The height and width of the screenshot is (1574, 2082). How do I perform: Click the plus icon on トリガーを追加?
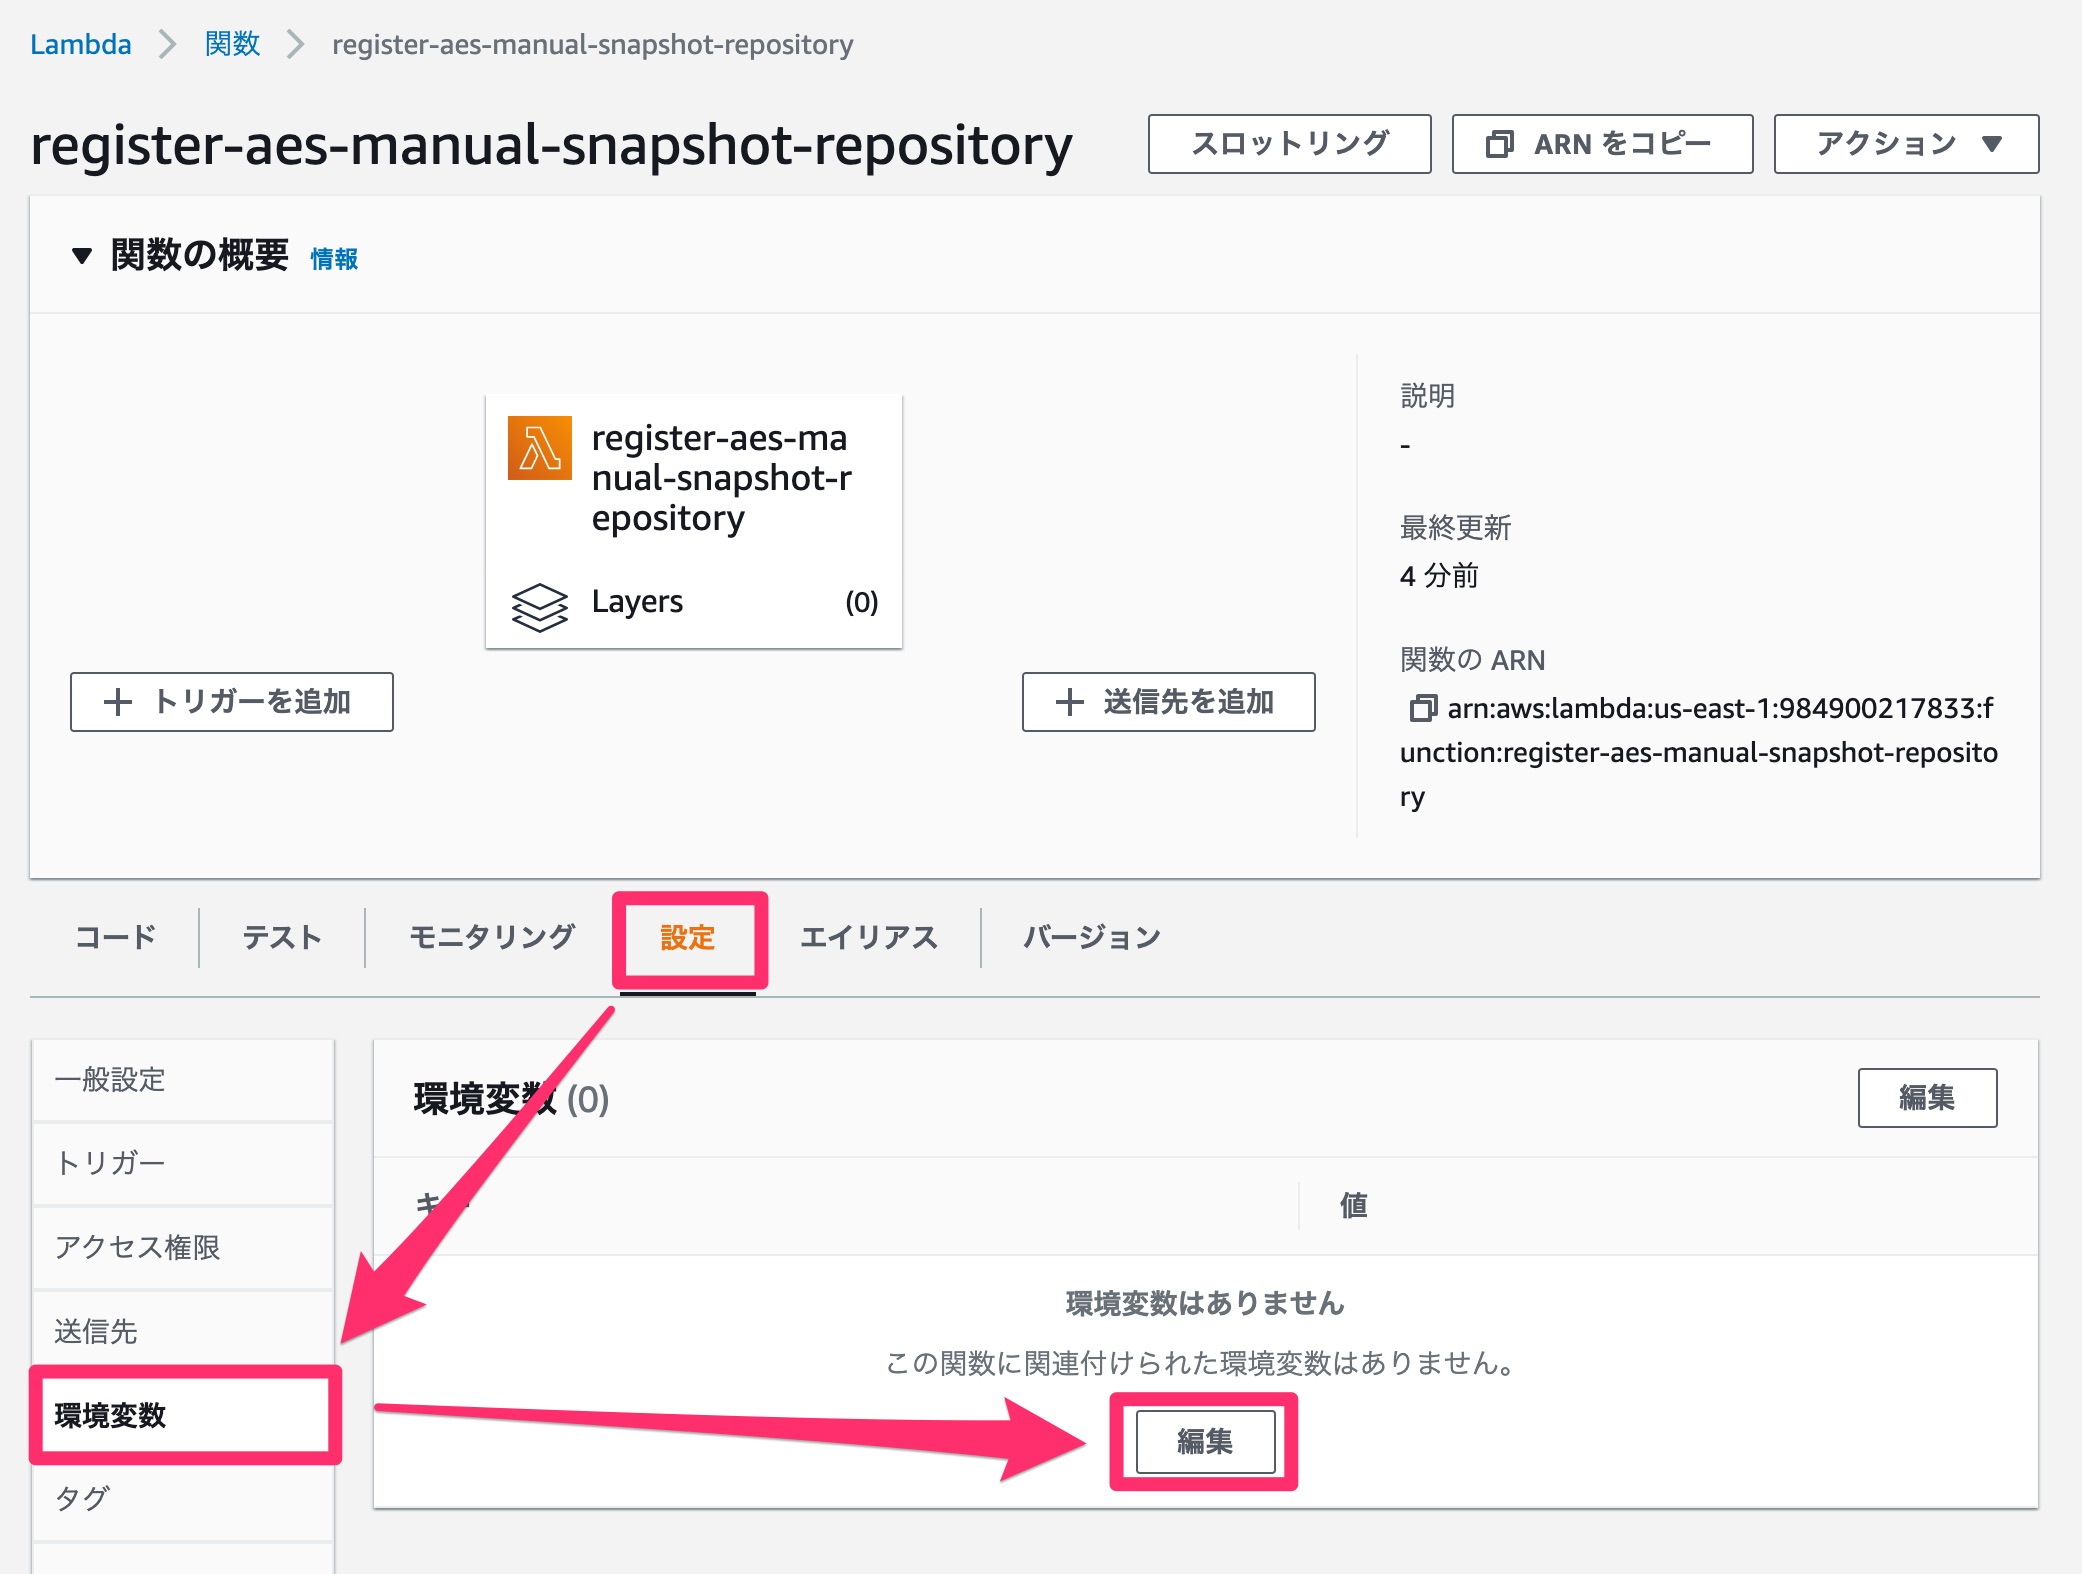pos(118,702)
